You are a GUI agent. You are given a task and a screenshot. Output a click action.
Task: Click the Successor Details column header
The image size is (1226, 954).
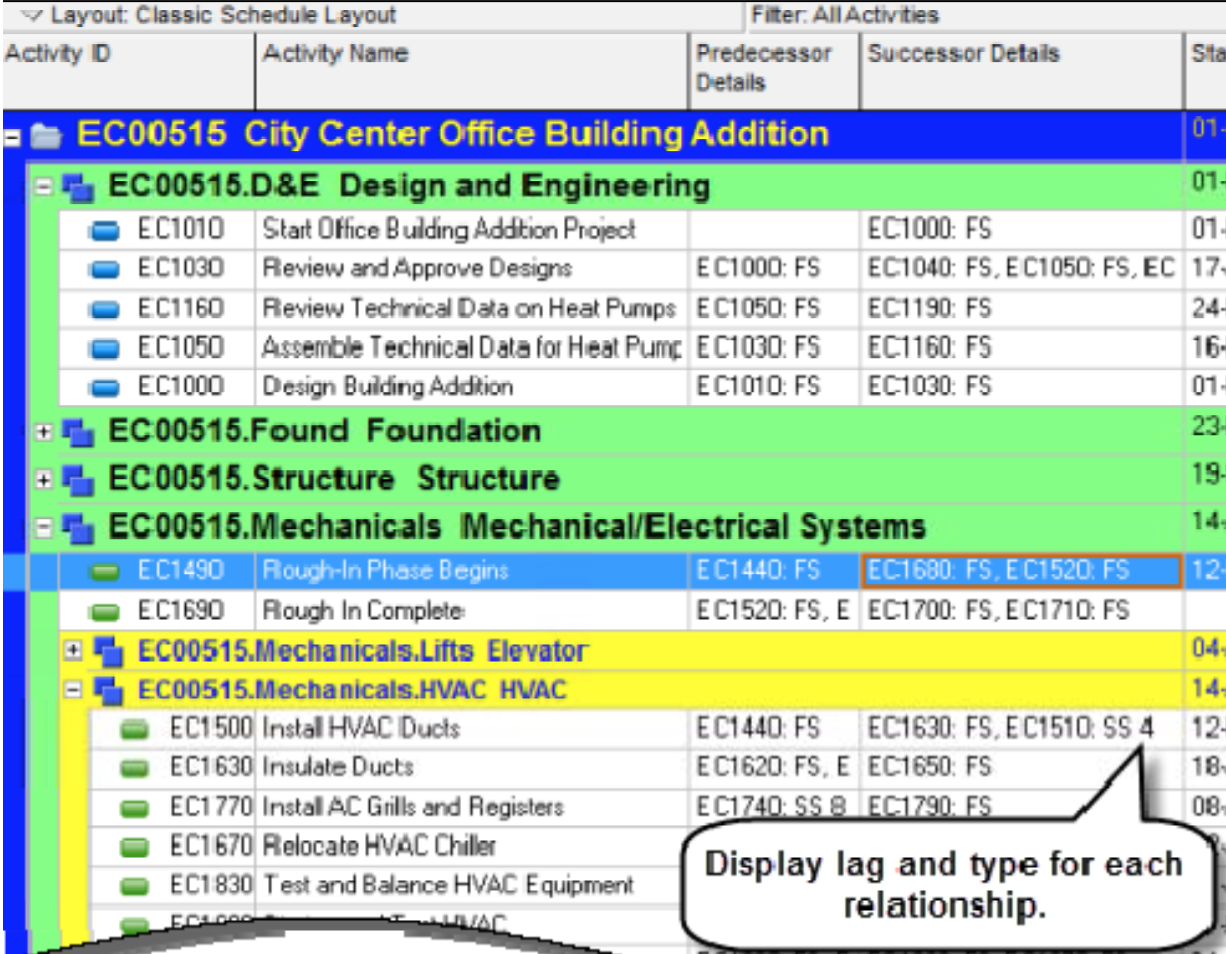(1021, 70)
